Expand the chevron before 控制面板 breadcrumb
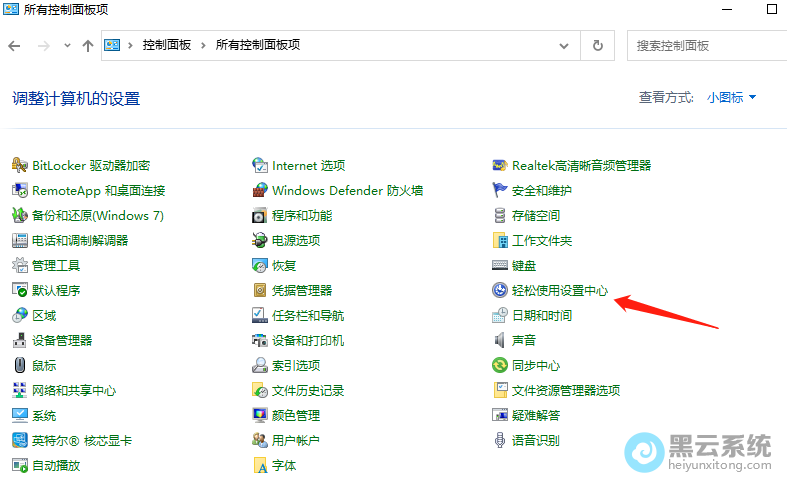This screenshot has width=787, height=477. coord(130,46)
